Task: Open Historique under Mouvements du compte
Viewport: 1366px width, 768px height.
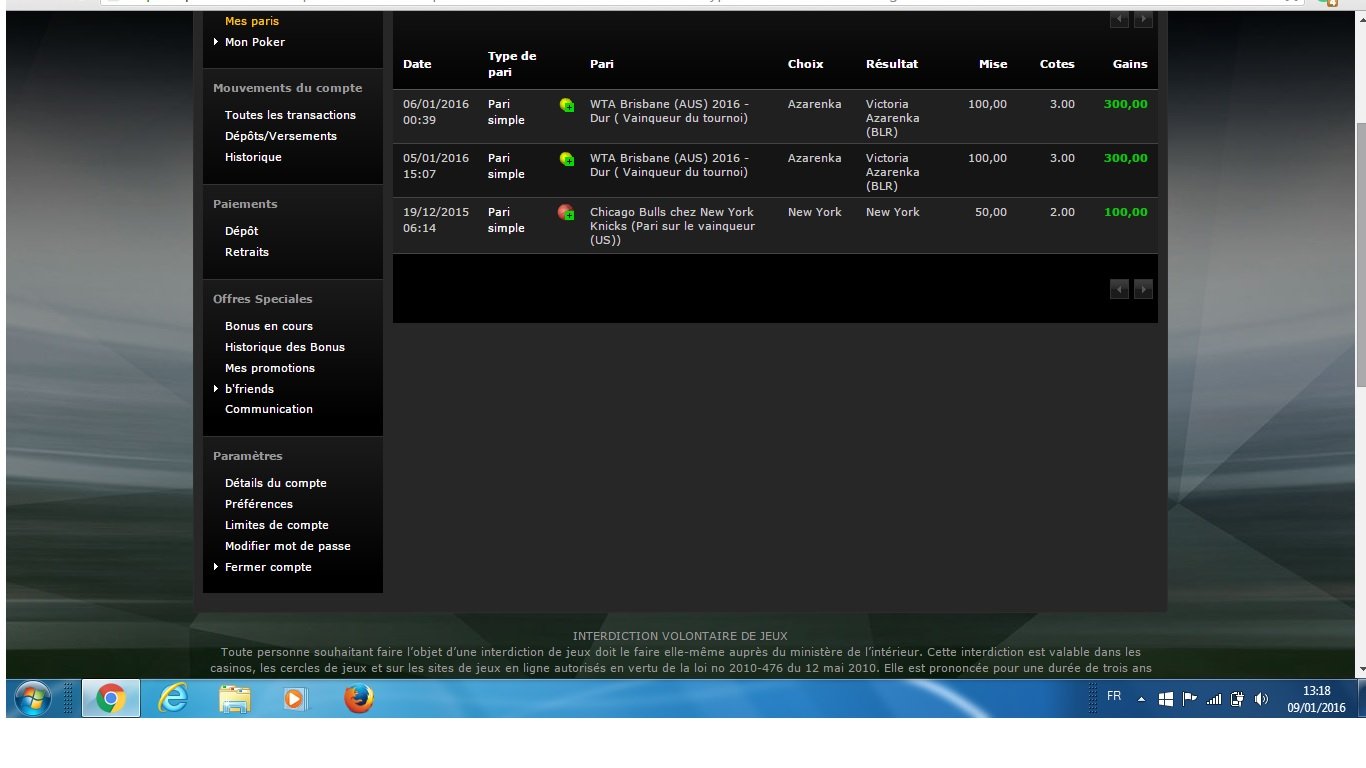Action: pos(253,157)
